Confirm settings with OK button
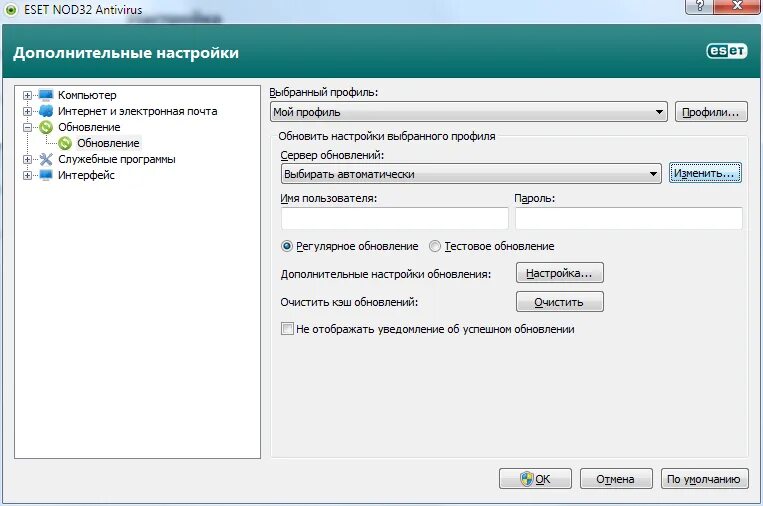This screenshot has width=763, height=506. click(x=535, y=479)
